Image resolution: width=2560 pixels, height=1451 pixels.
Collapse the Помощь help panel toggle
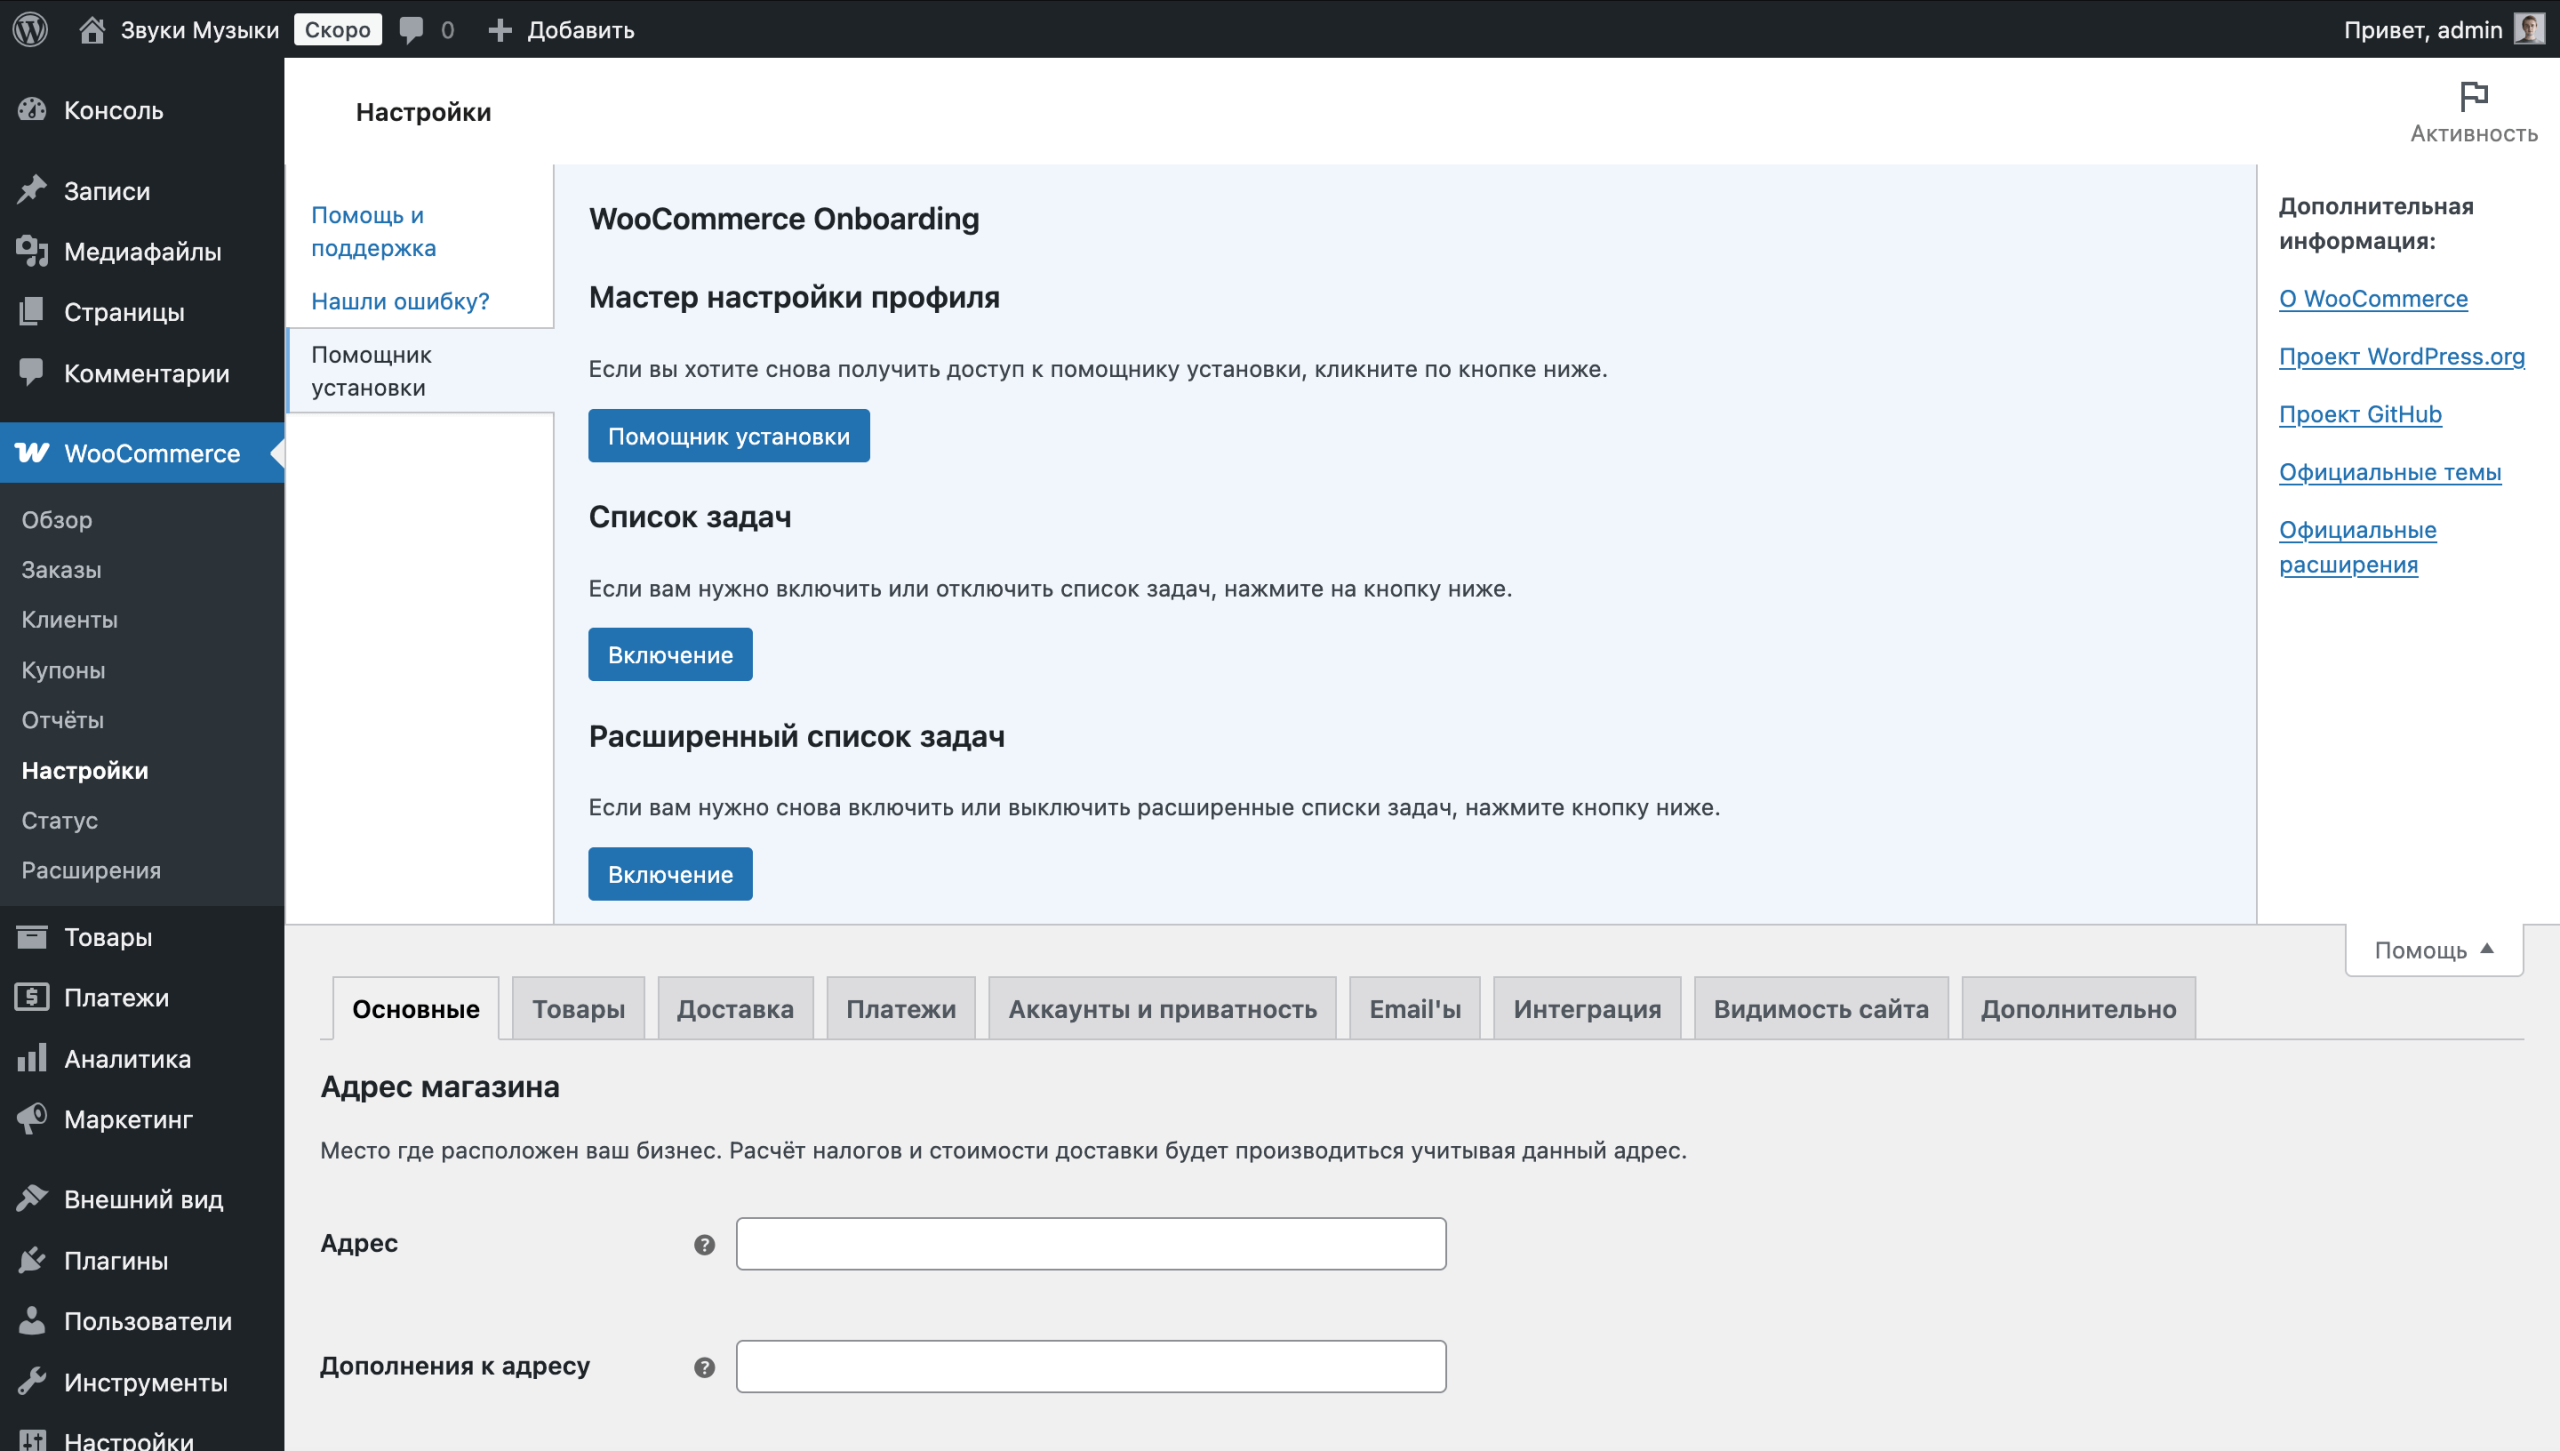click(2433, 949)
